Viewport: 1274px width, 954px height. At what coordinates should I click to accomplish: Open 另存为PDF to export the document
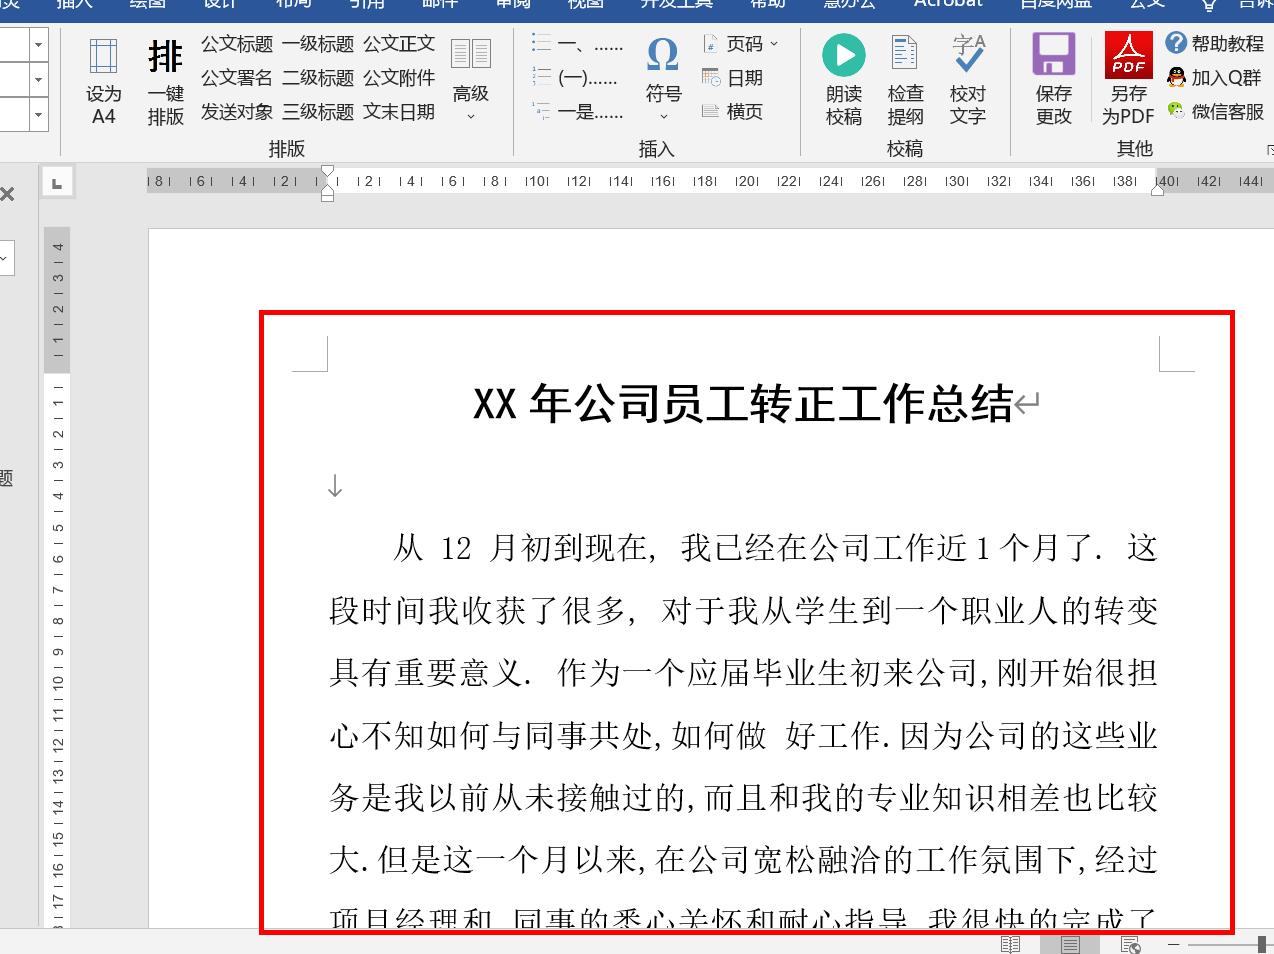click(1128, 80)
